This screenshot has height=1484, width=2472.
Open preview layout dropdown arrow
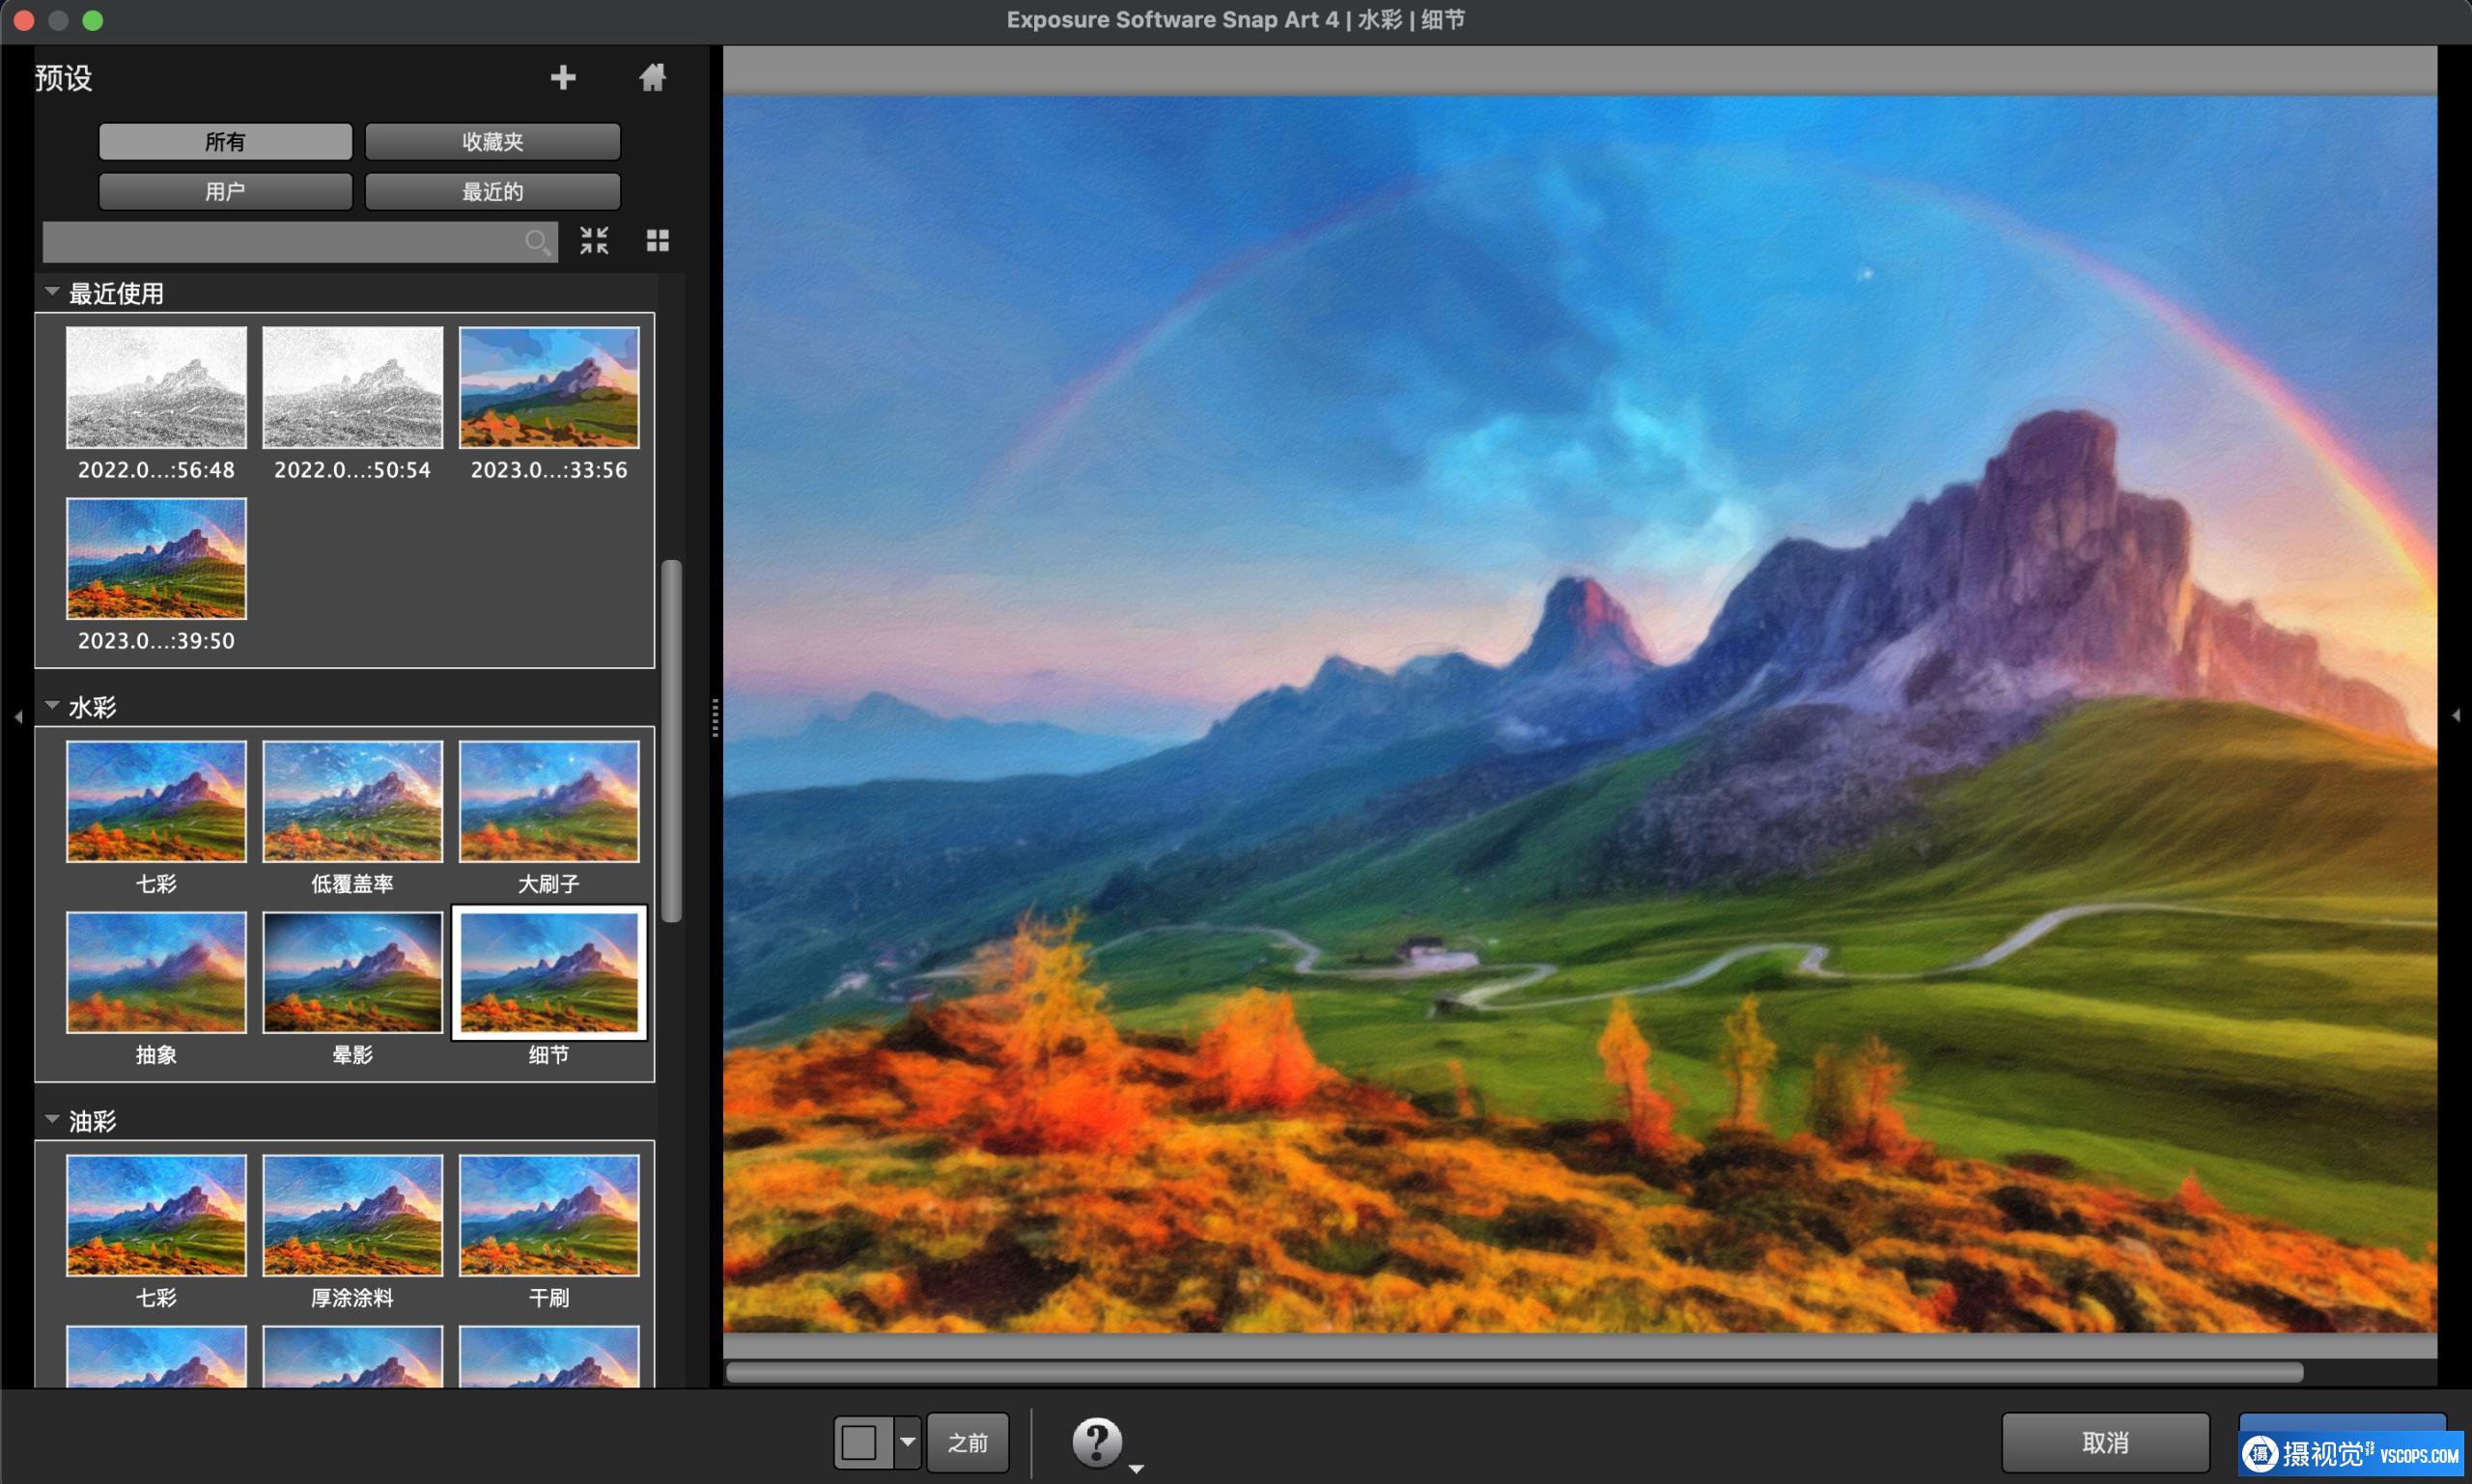point(907,1442)
